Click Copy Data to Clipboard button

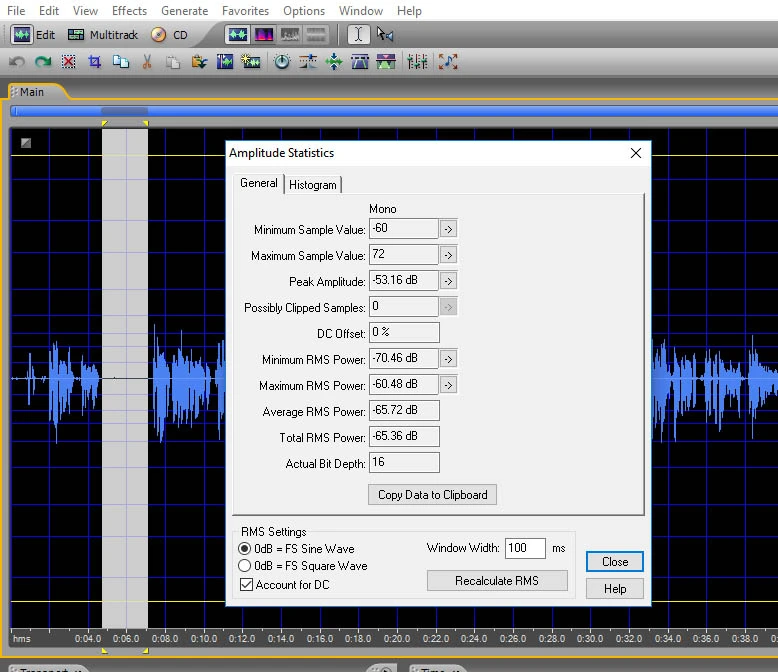coord(433,494)
